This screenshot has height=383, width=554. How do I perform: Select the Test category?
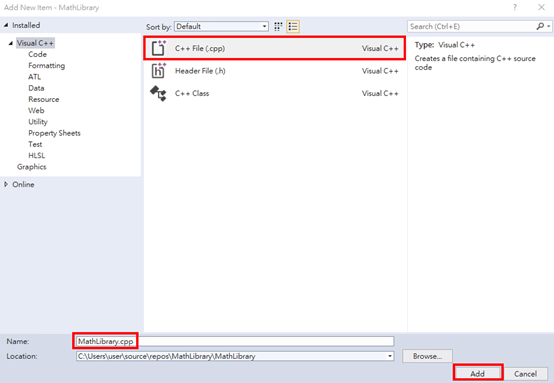(x=35, y=144)
